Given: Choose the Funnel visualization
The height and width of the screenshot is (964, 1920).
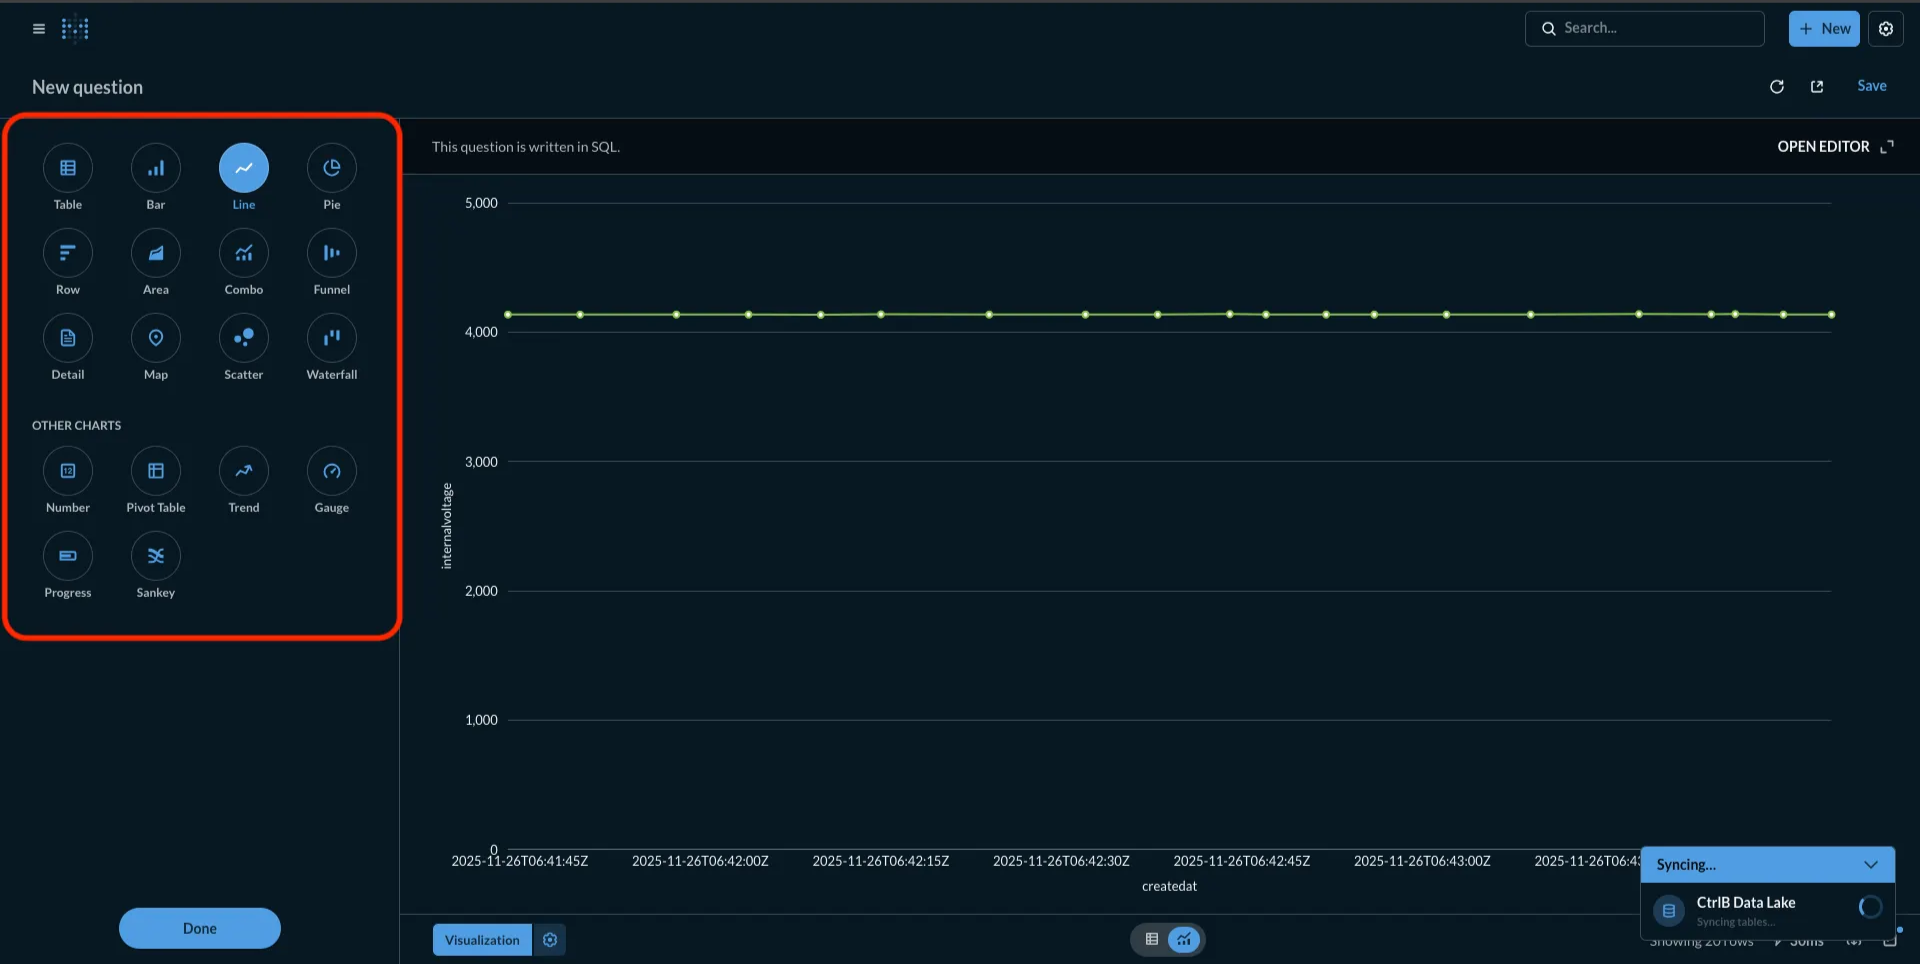Looking at the screenshot, I should pyautogui.click(x=331, y=261).
